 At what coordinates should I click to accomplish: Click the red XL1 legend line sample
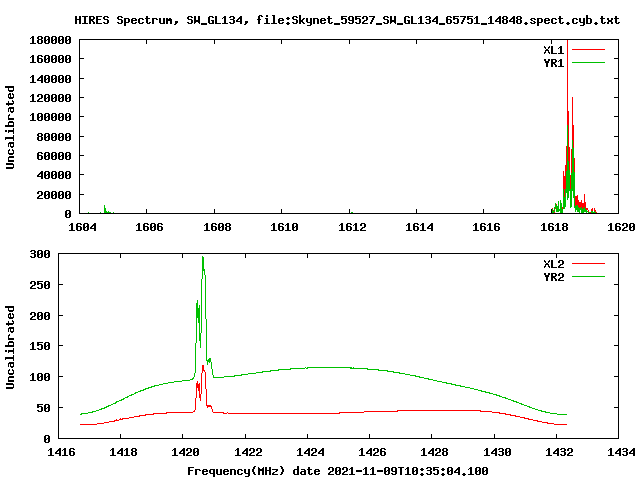(x=588, y=50)
